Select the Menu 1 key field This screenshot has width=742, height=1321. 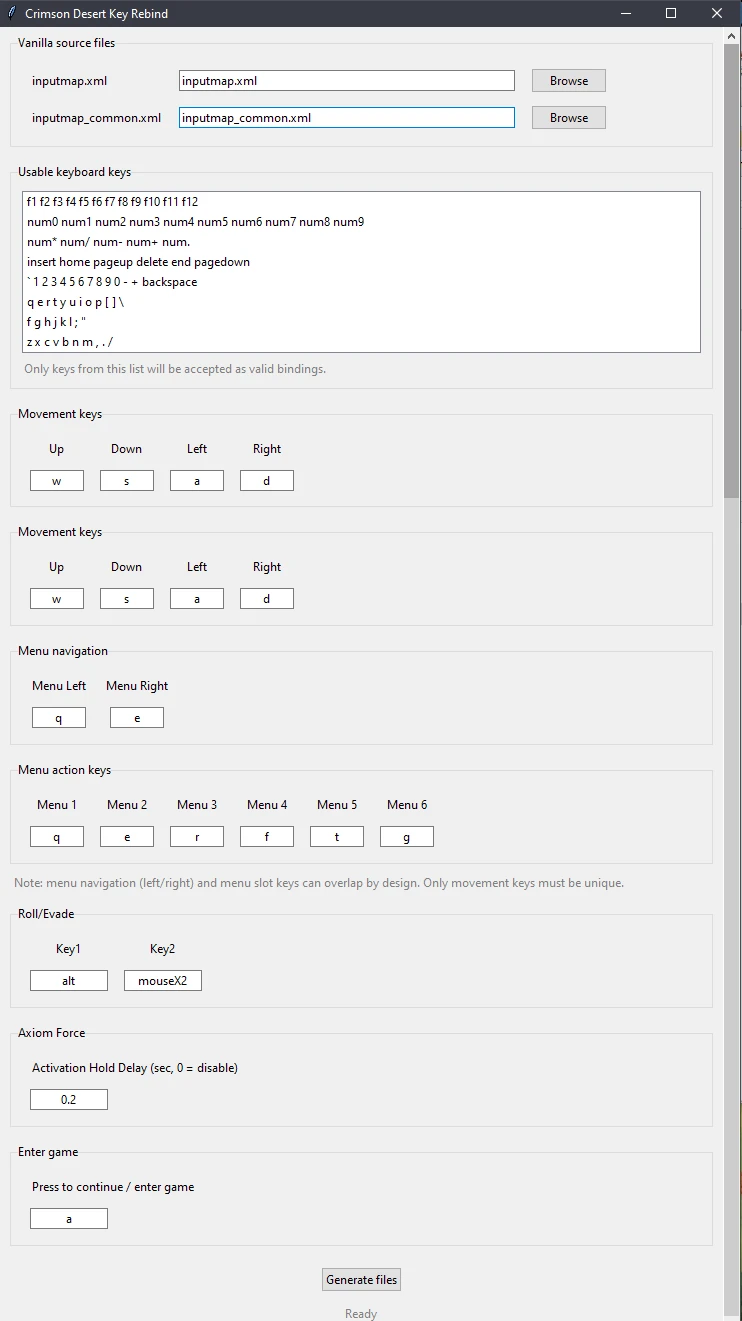pos(57,837)
